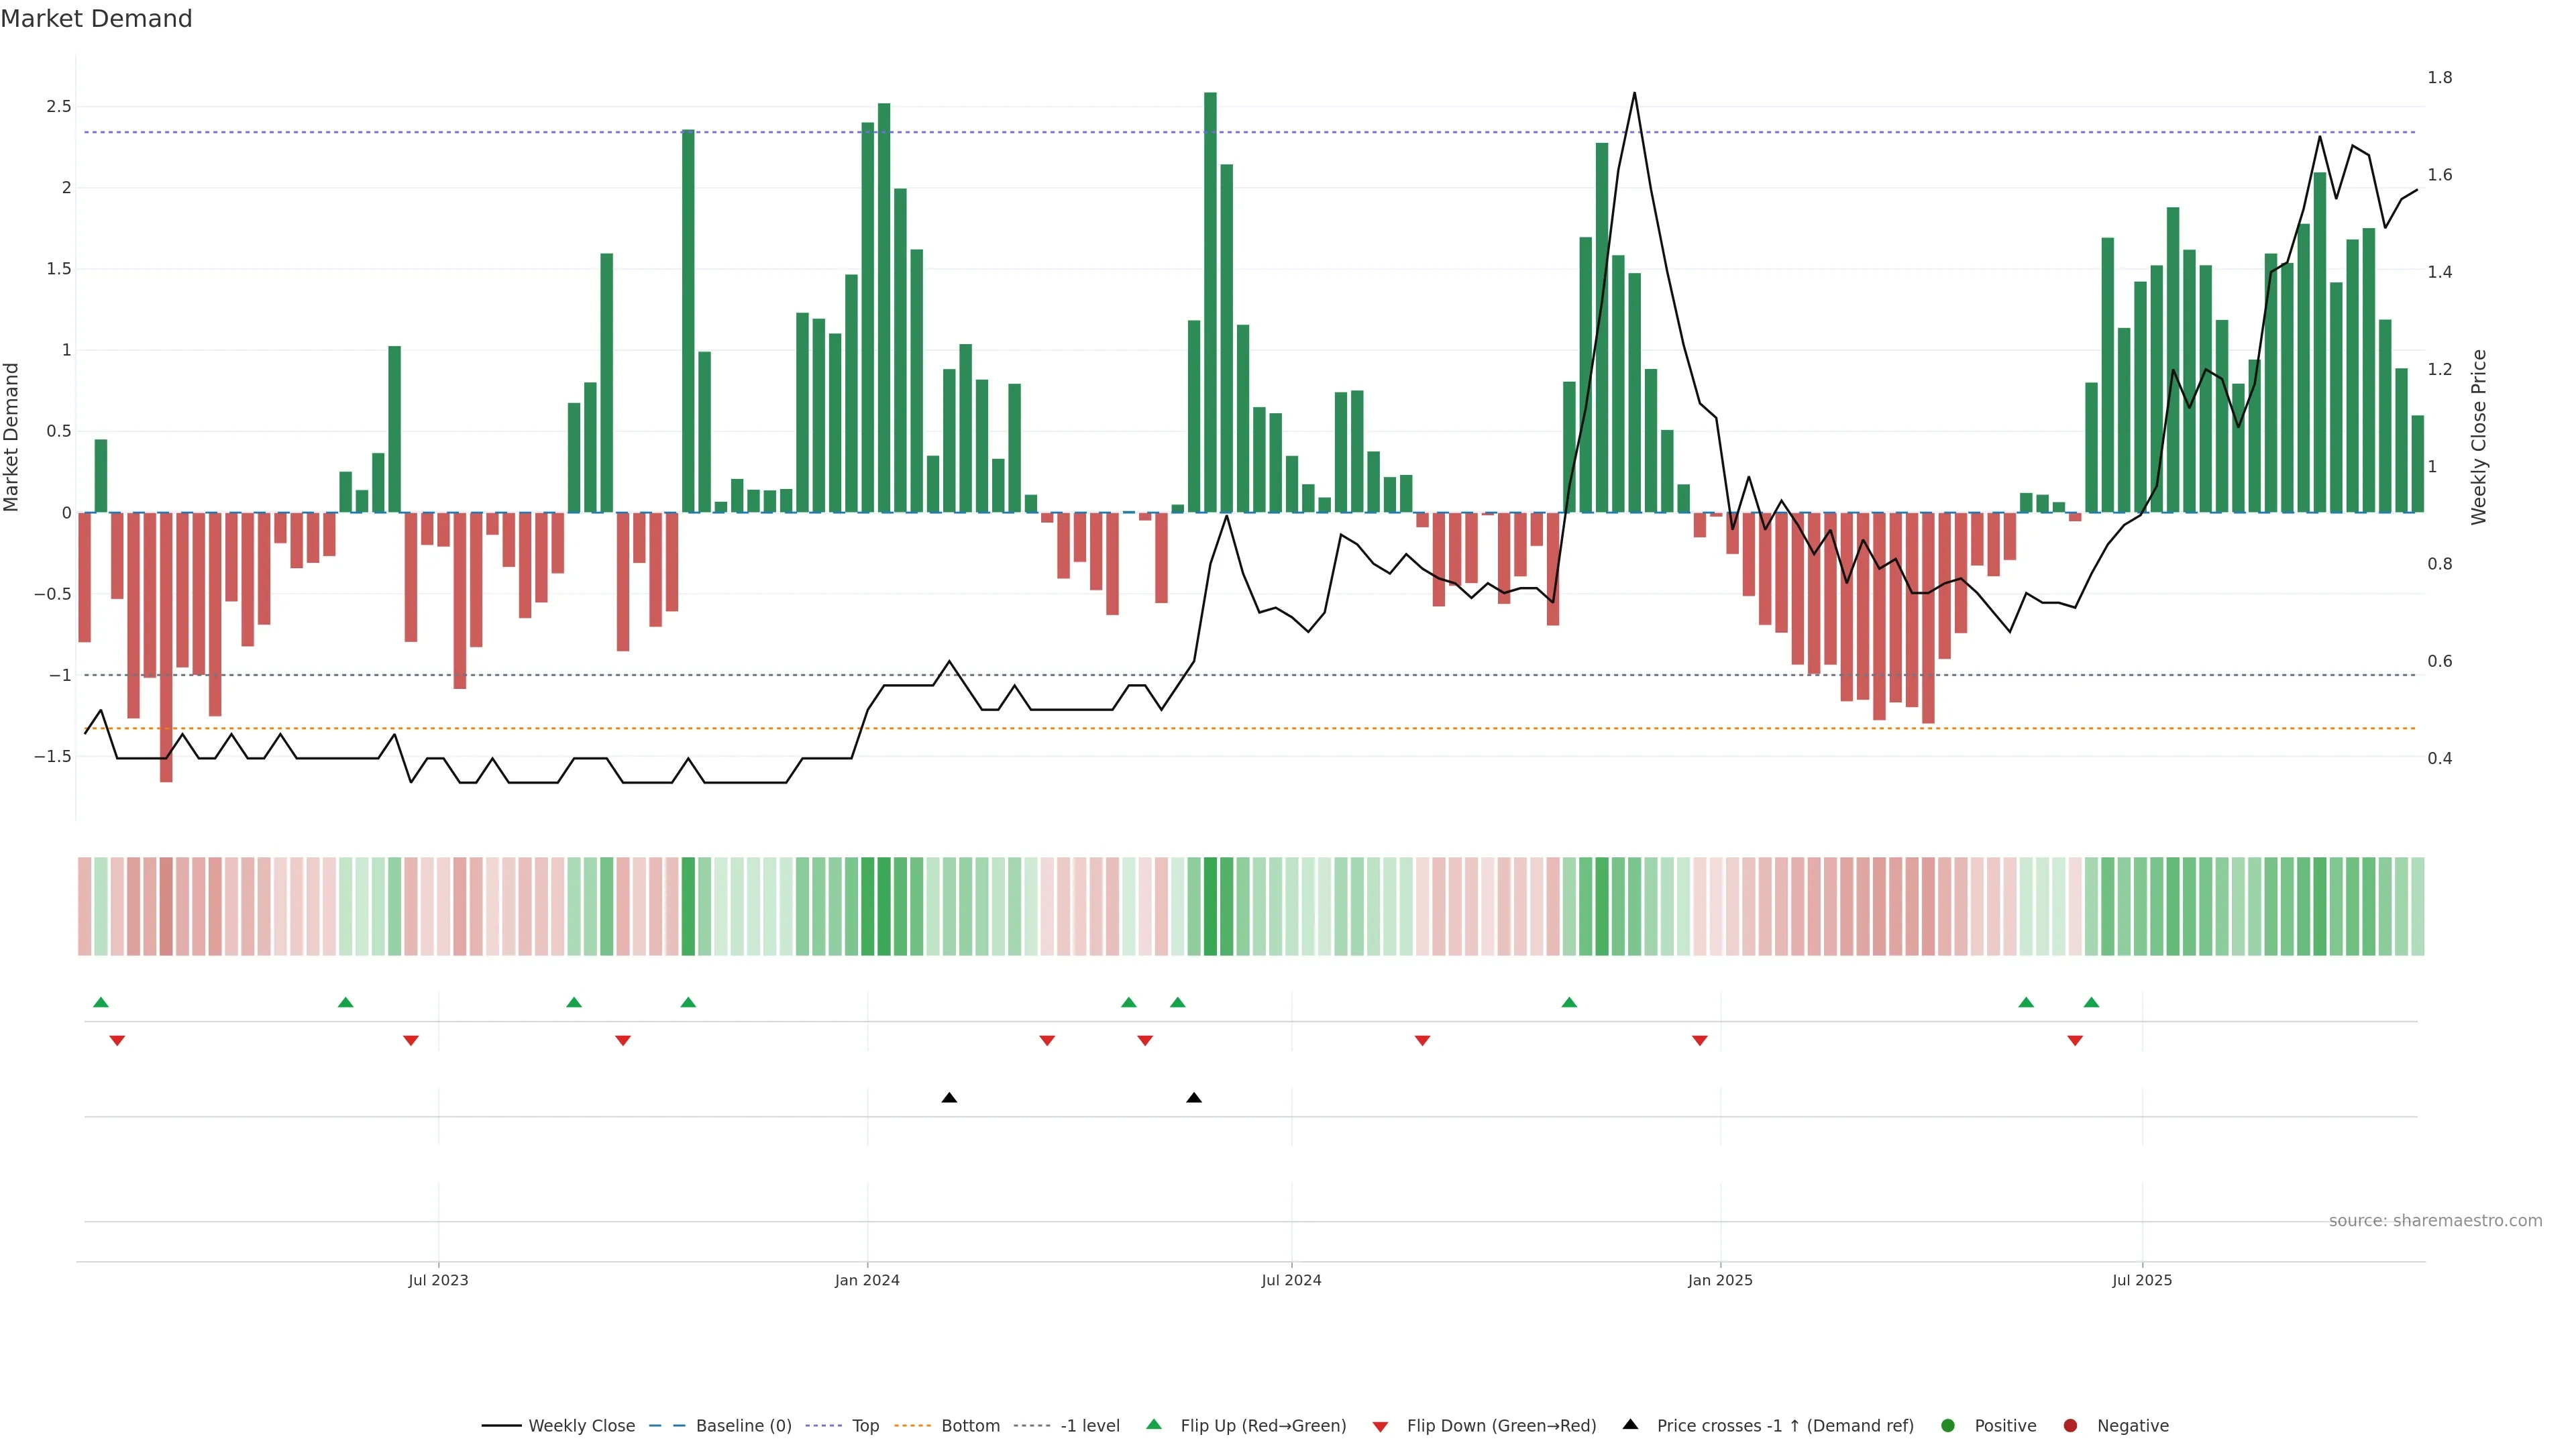Screen dimensions: 2576x1449
Task: Click the Jul 2025 x-axis label
Action: (x=2142, y=1280)
